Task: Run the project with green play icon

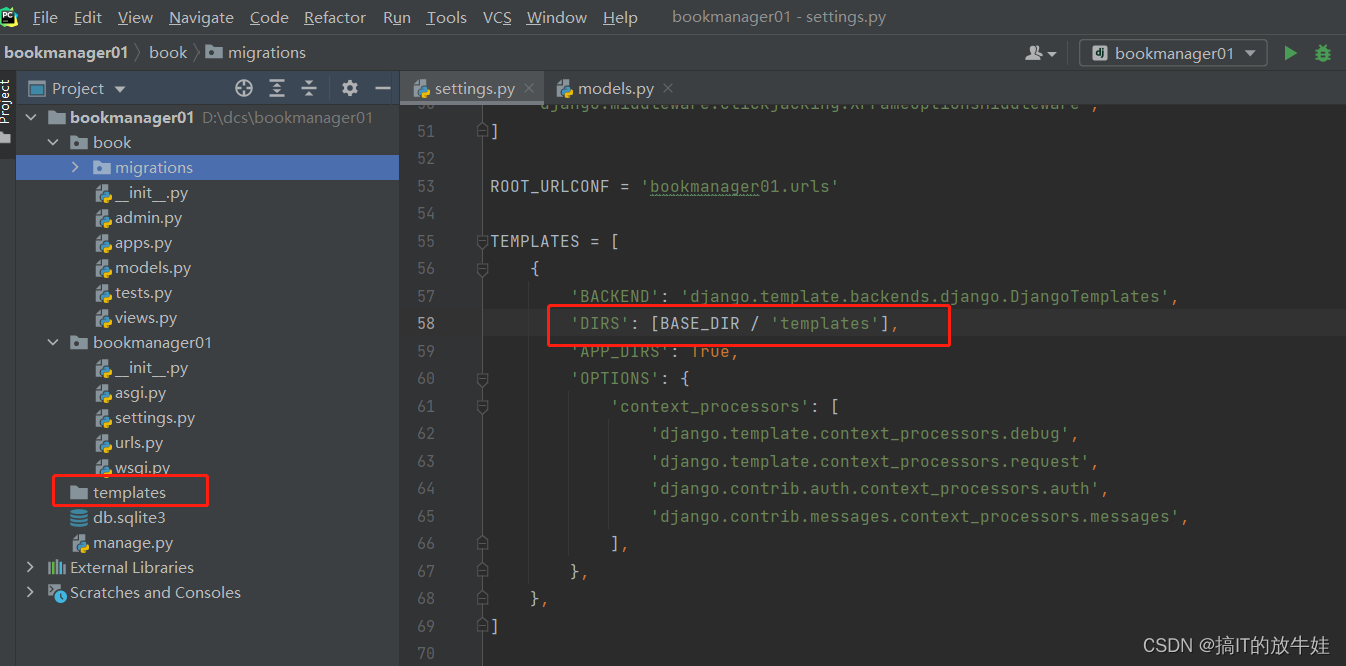Action: point(1291,53)
